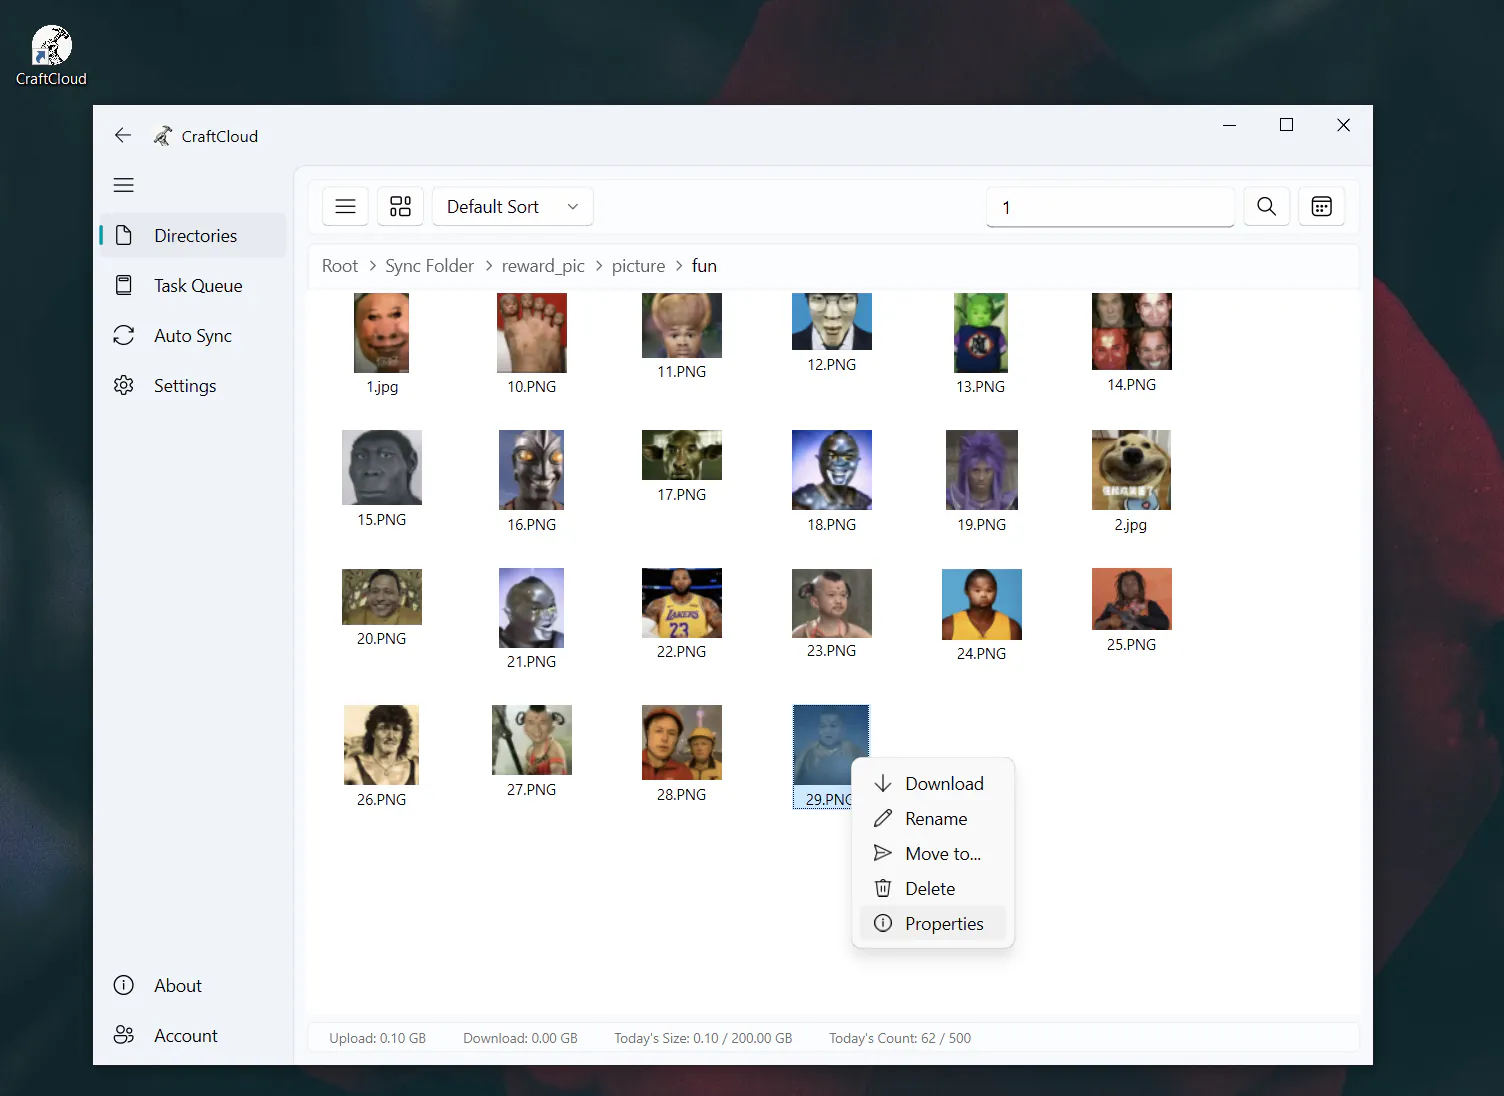Switch to list view layout
This screenshot has width=1504, height=1096.
(345, 207)
